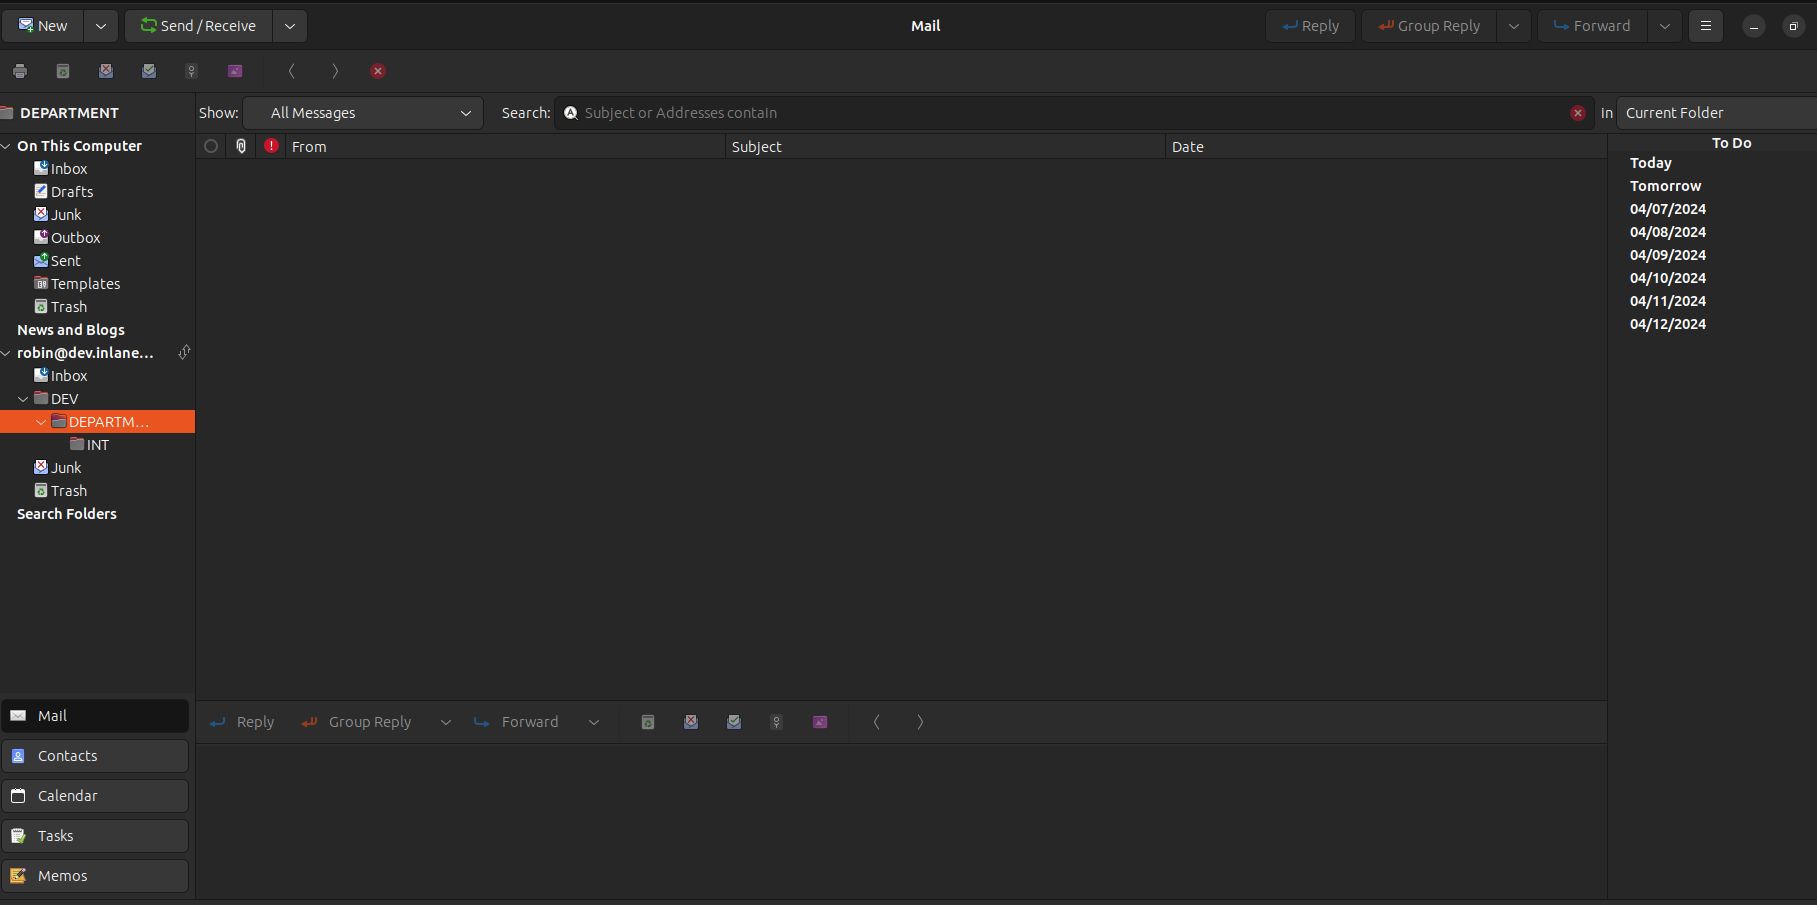The image size is (1817, 905).
Task: Collapse the DEV folder tree
Action: [x=23, y=399]
